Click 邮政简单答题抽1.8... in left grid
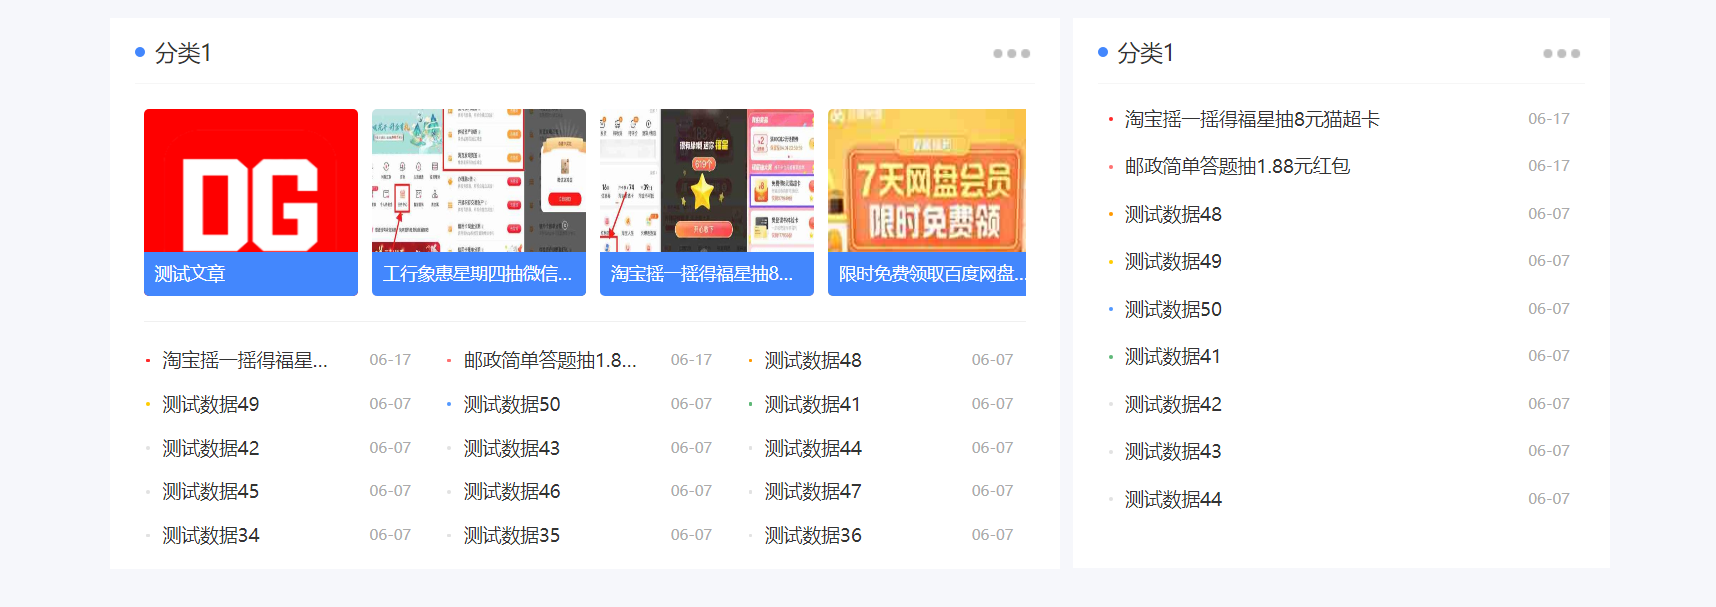The image size is (1716, 607). pyautogui.click(x=549, y=360)
